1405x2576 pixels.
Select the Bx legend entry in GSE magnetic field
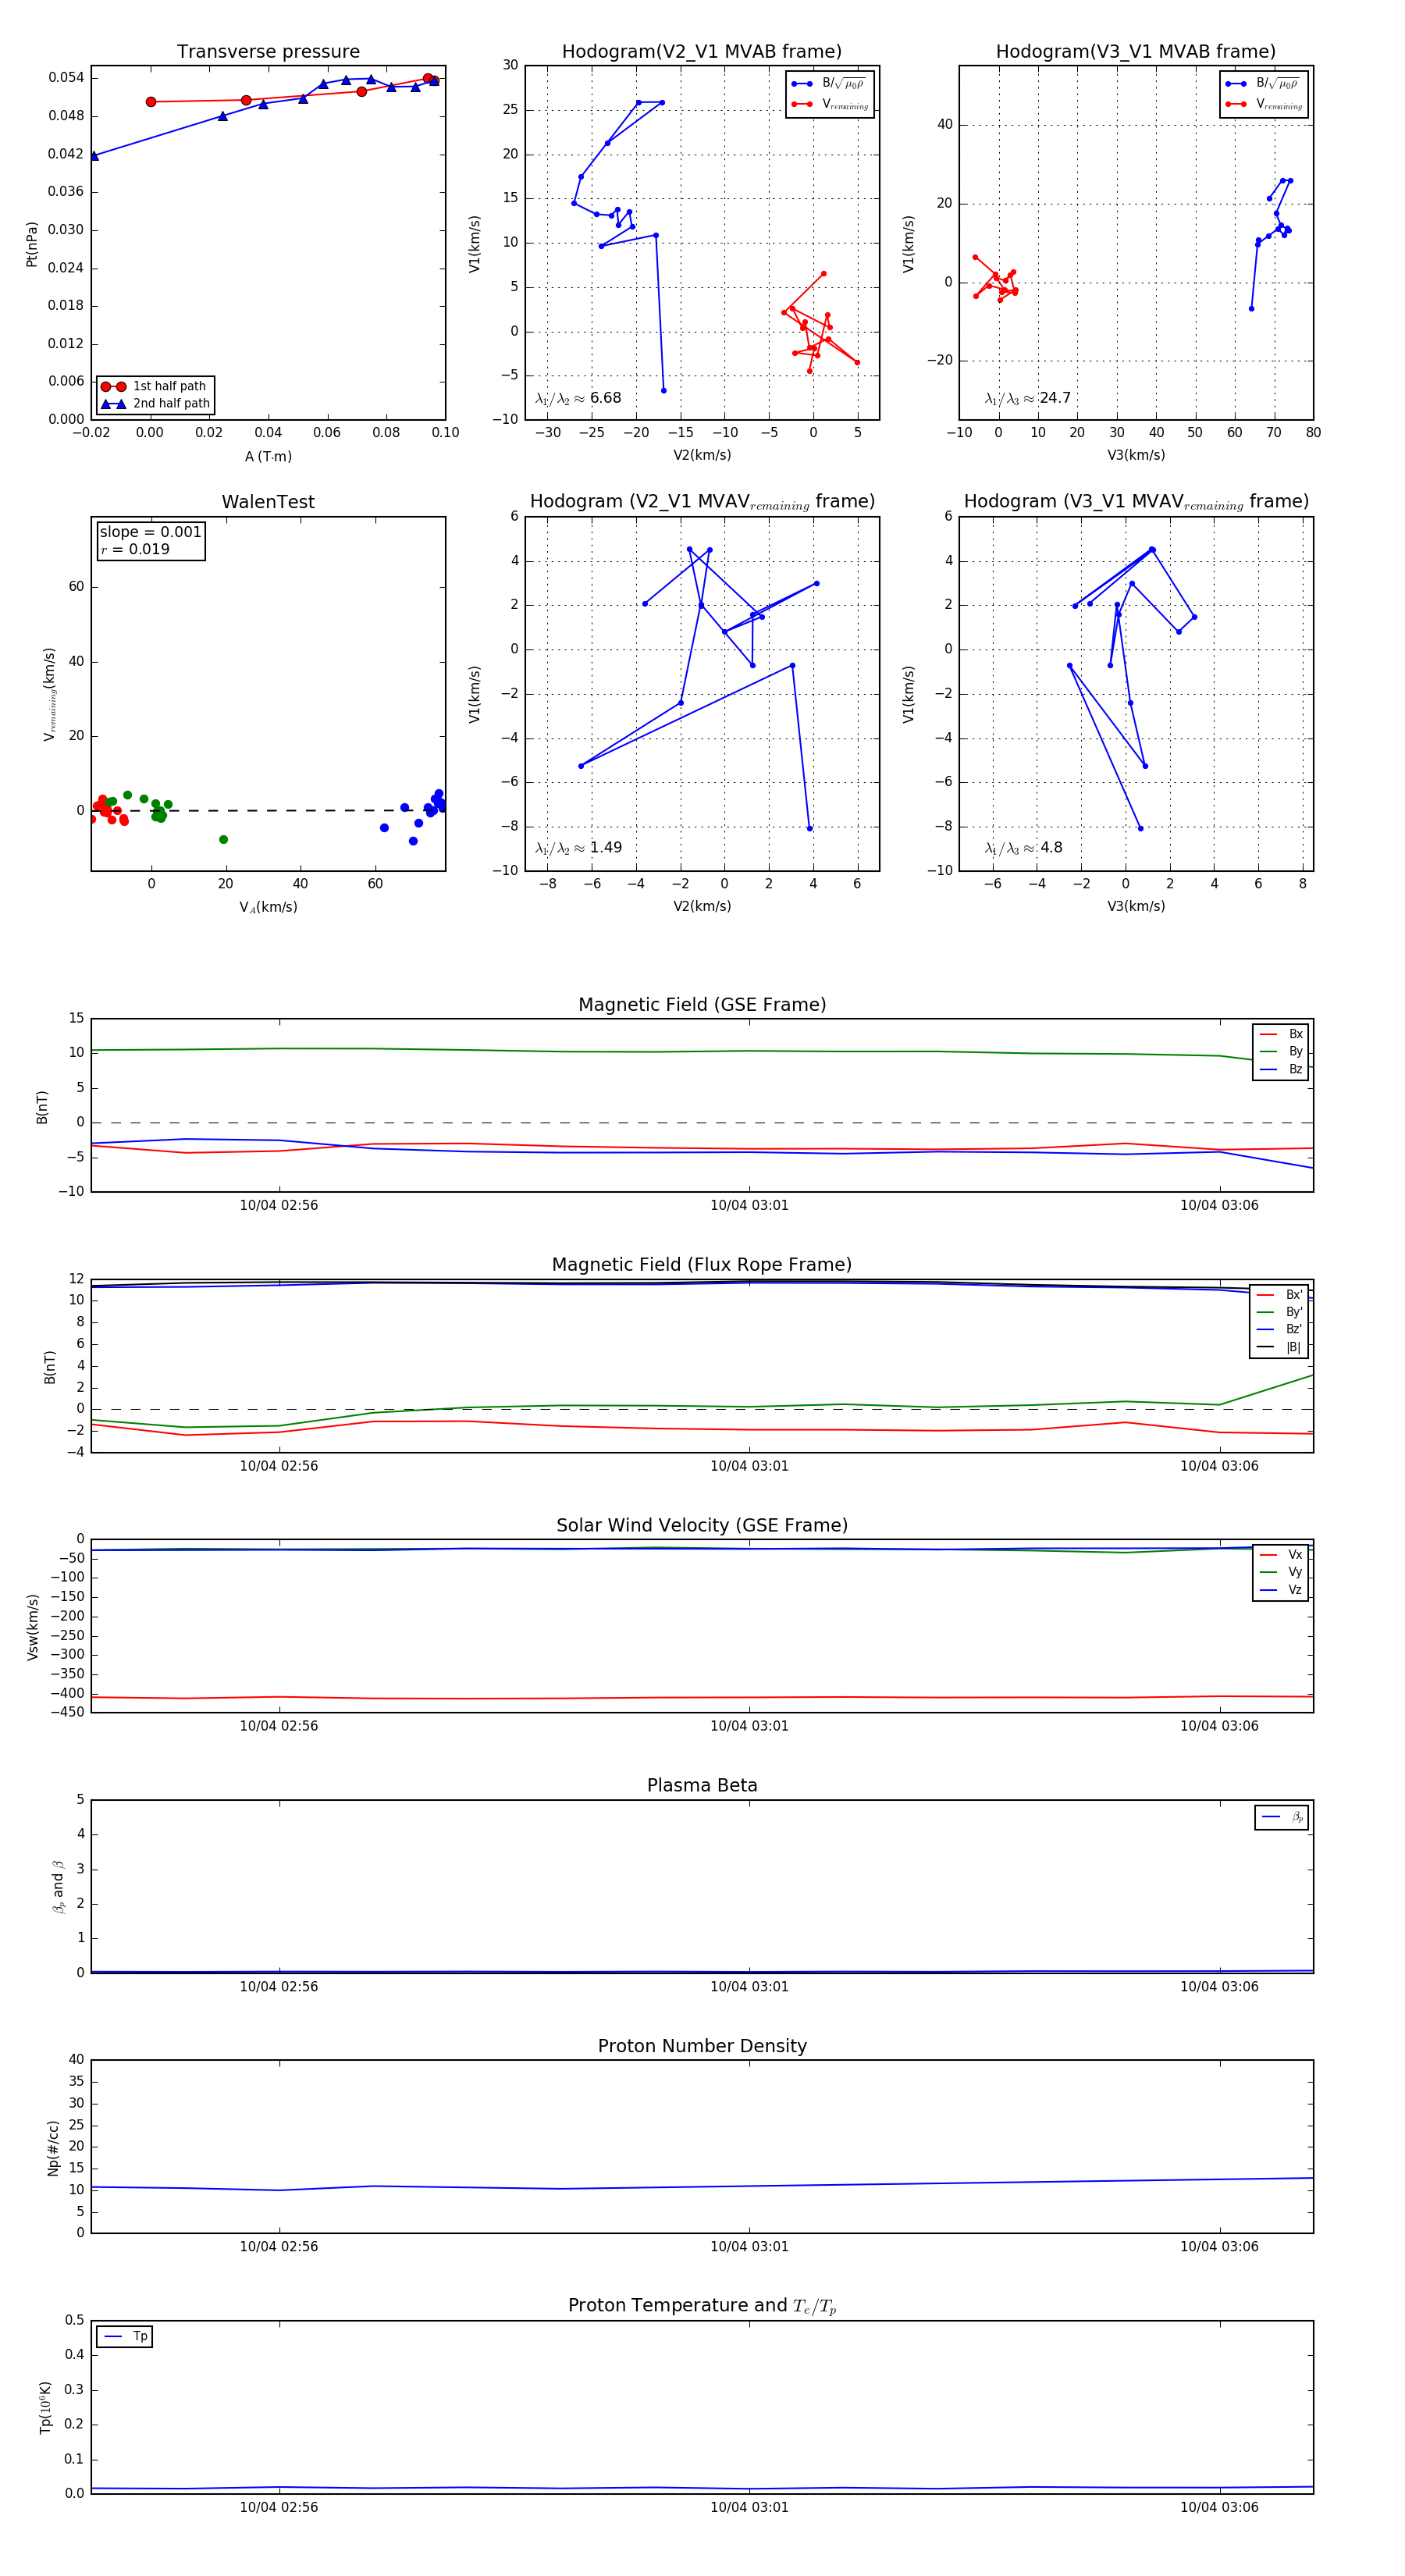pyautogui.click(x=1281, y=1034)
